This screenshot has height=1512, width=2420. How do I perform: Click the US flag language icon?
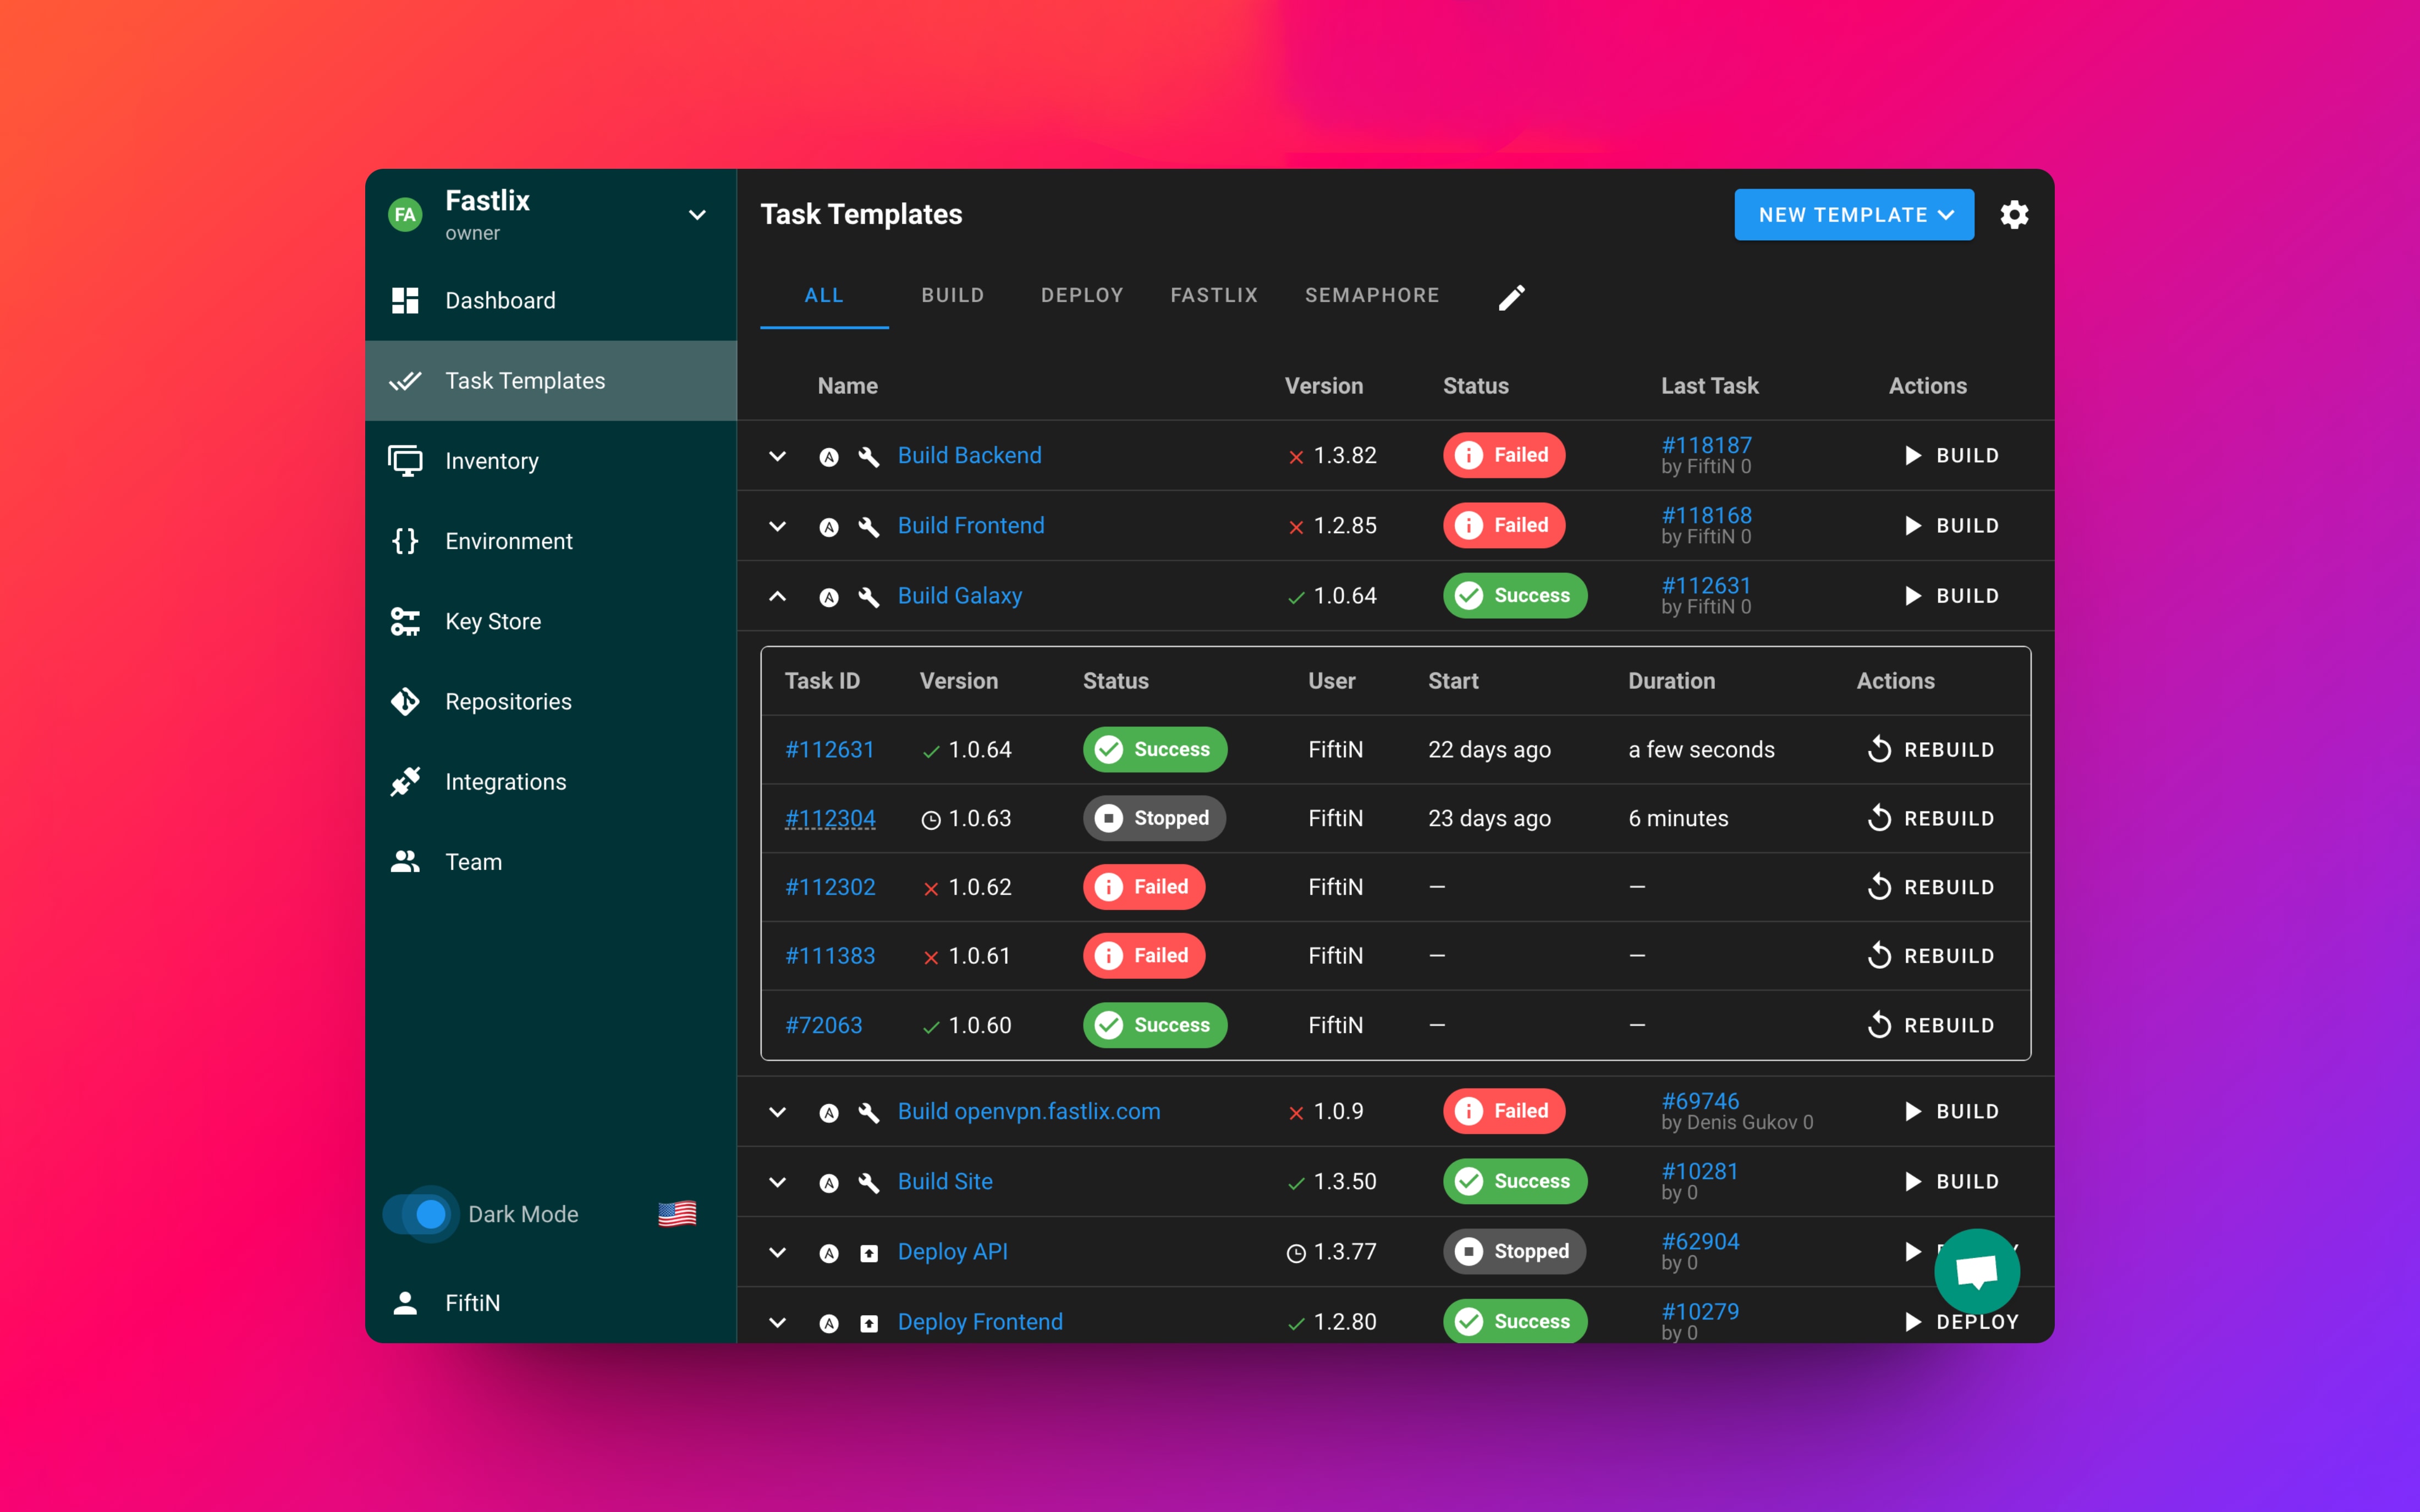(677, 1214)
